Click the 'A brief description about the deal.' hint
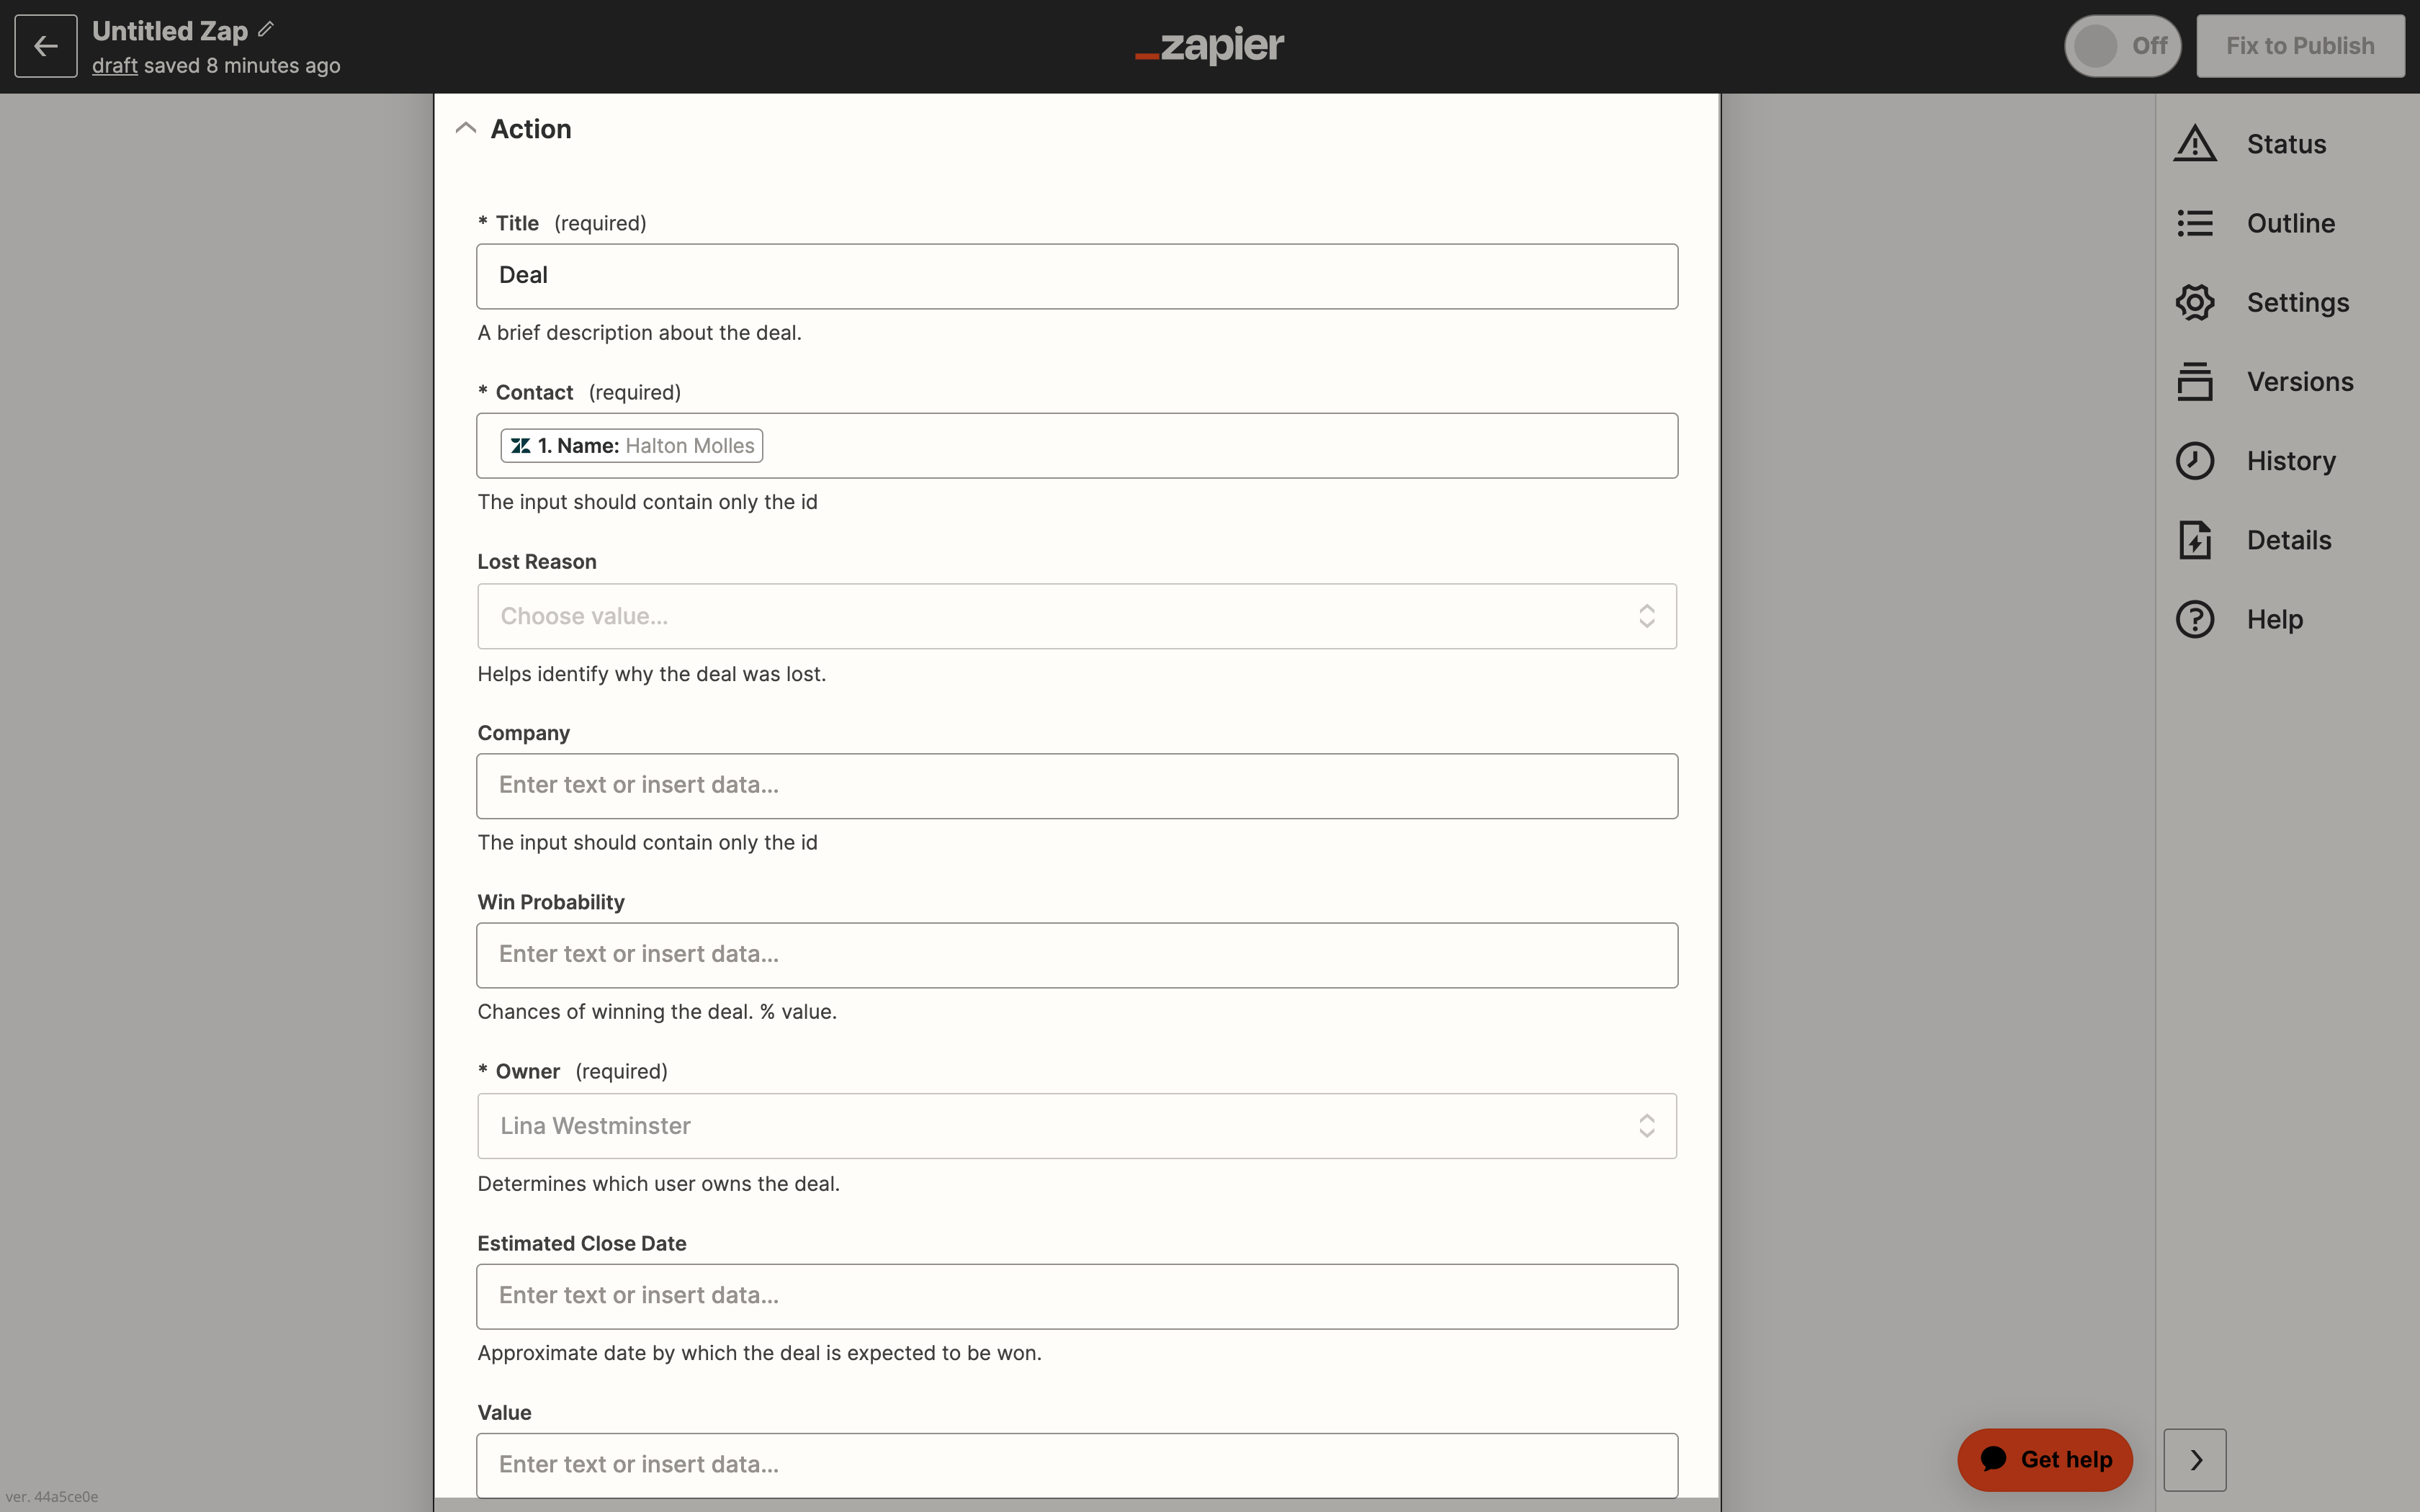Screen dimensions: 2420x1512 tap(639, 333)
